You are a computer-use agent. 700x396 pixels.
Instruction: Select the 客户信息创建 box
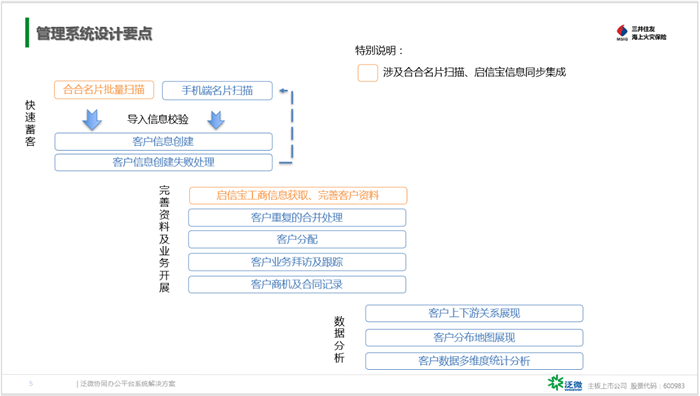coord(163,142)
